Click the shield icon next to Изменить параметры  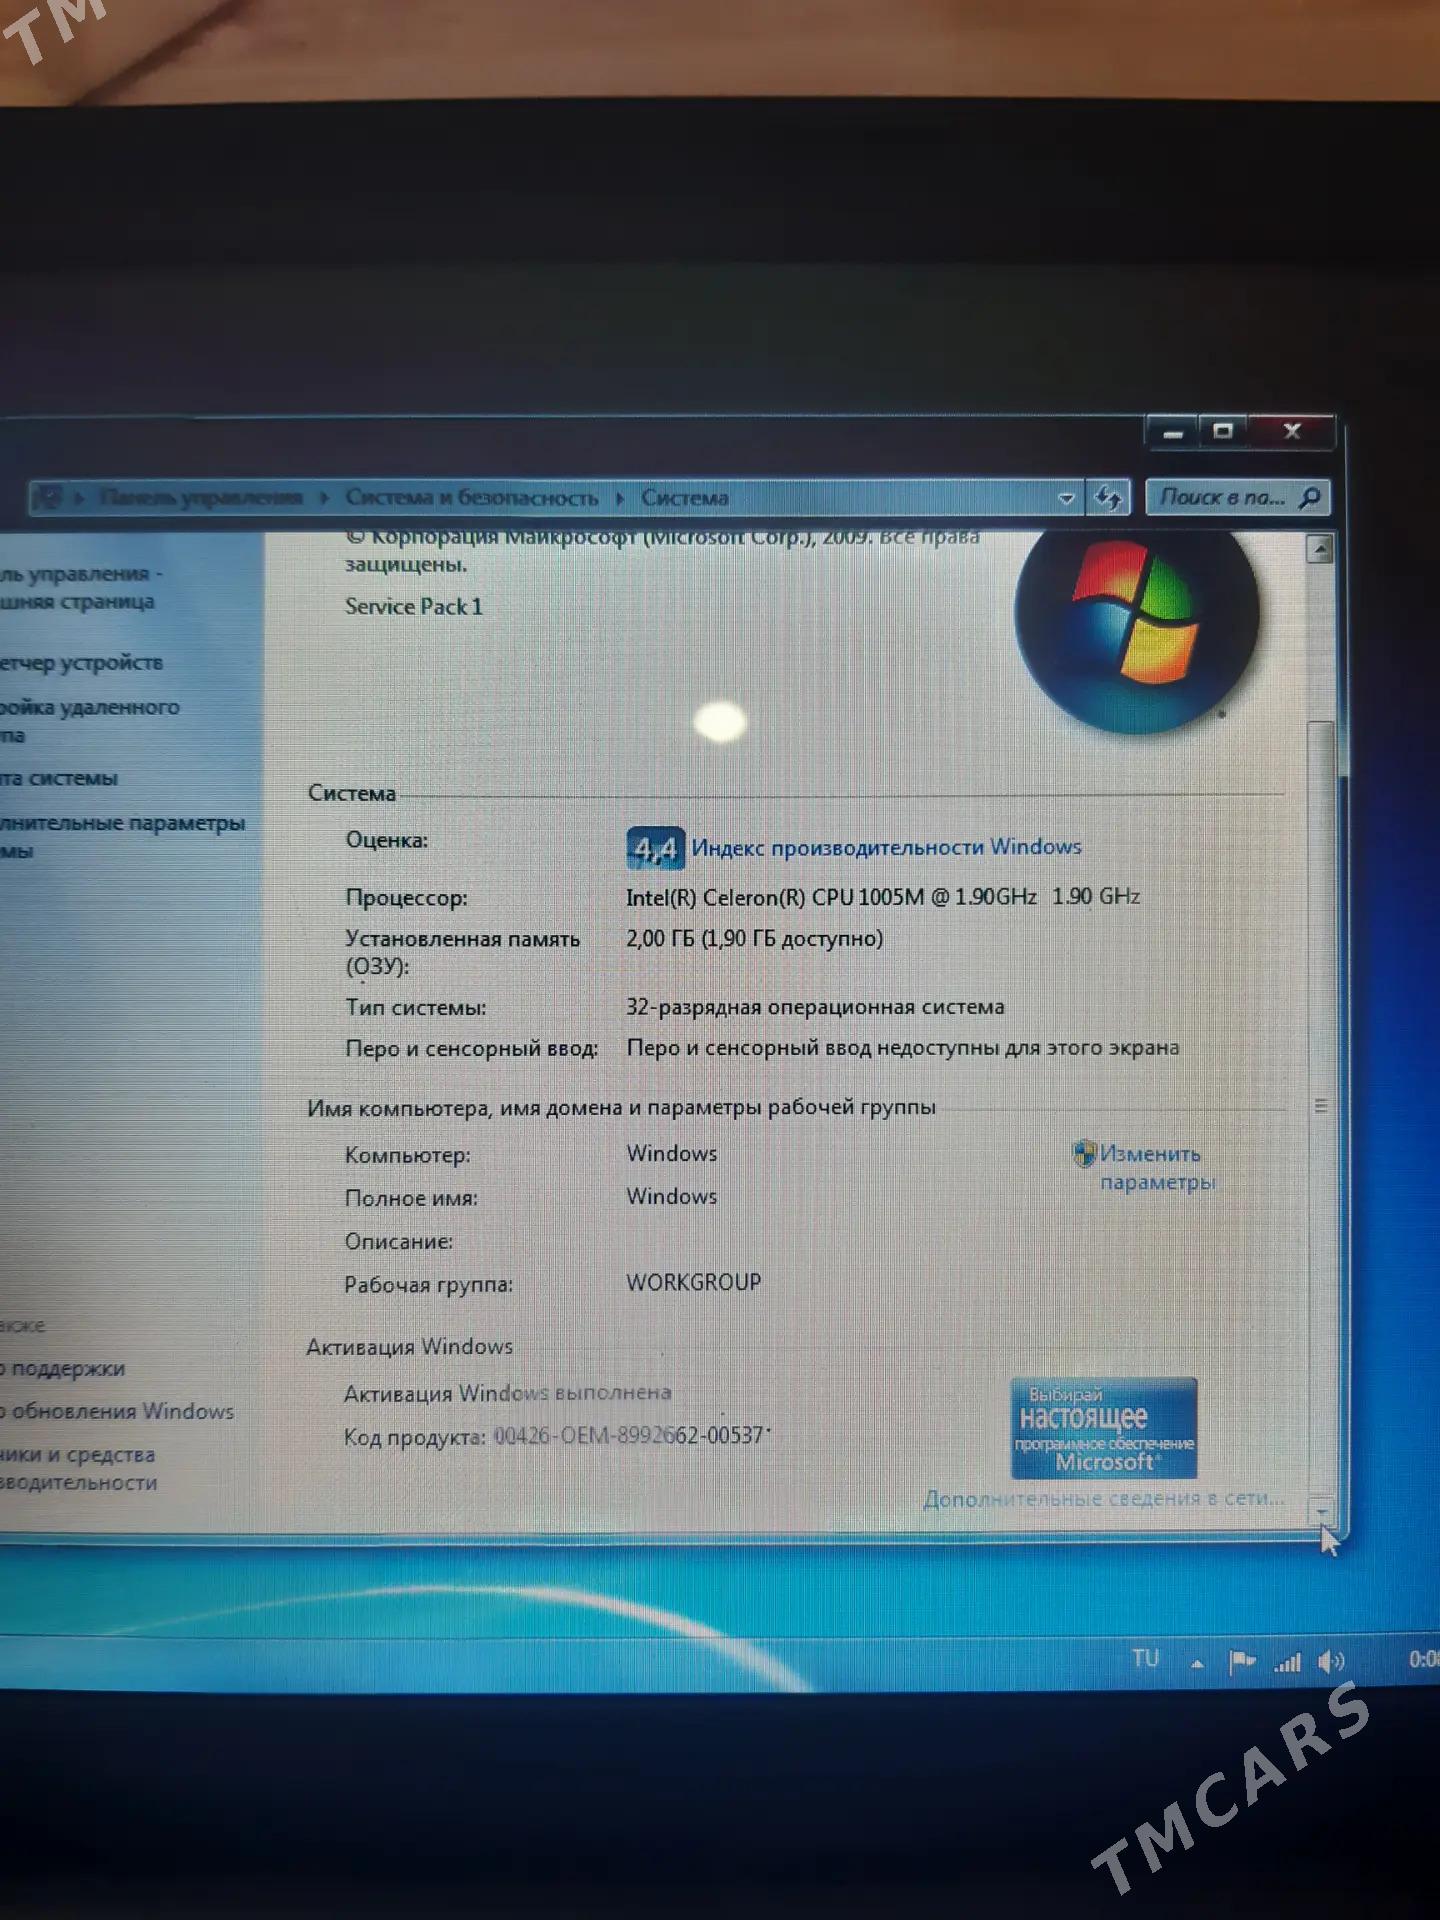(1083, 1154)
